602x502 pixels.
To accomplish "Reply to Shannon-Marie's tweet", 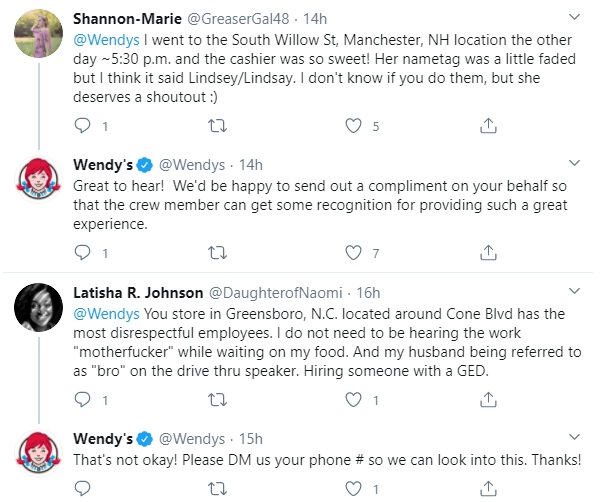I will tap(82, 126).
